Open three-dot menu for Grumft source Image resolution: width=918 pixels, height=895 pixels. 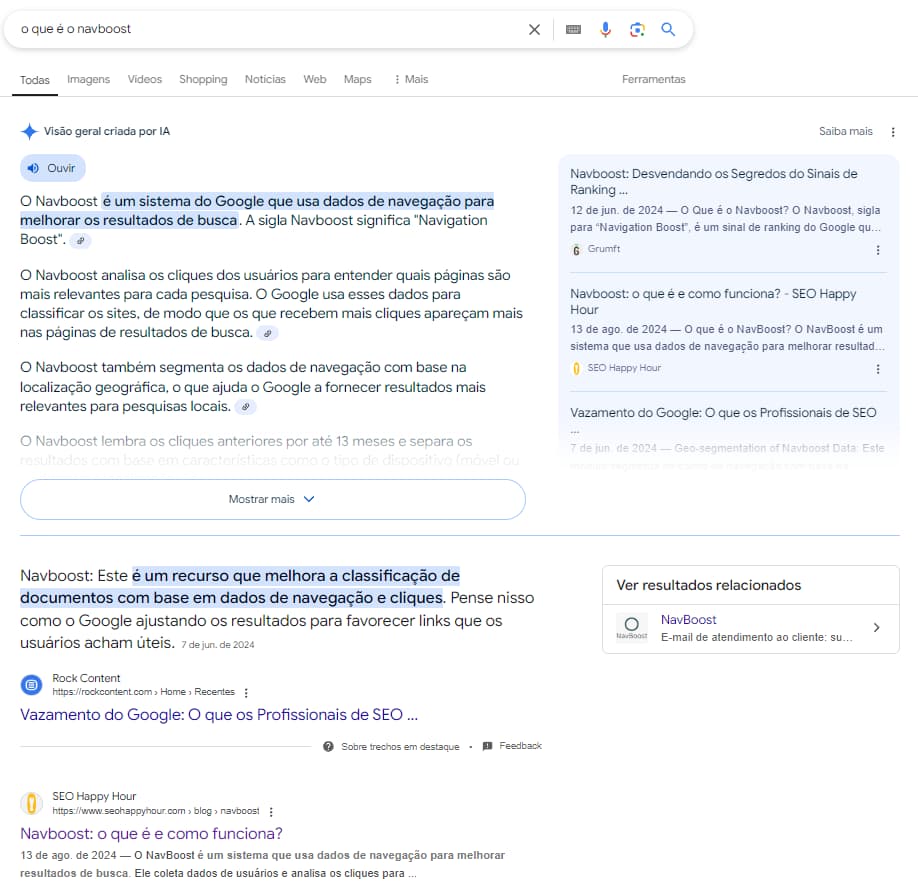pyautogui.click(x=878, y=250)
